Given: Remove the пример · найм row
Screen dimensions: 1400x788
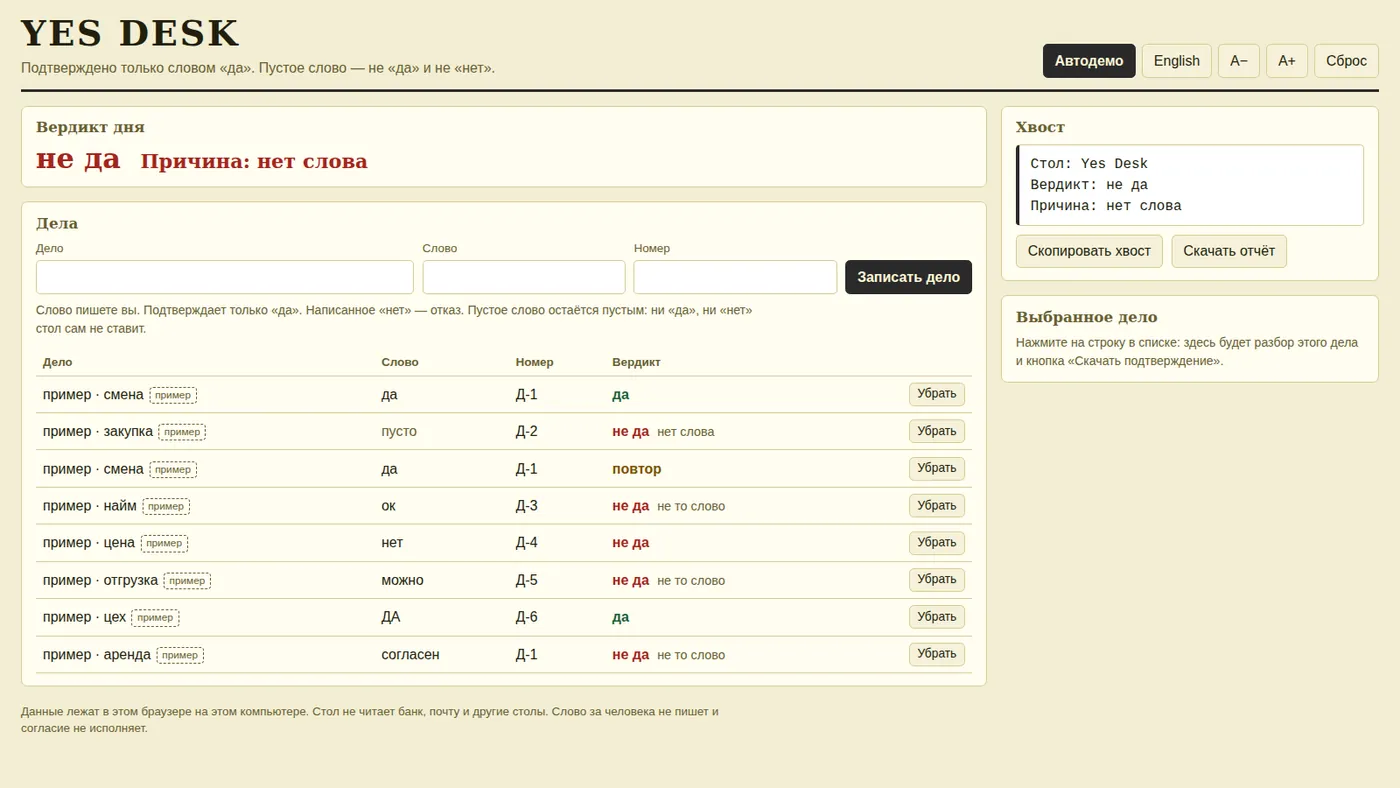Looking at the screenshot, I should click(937, 505).
